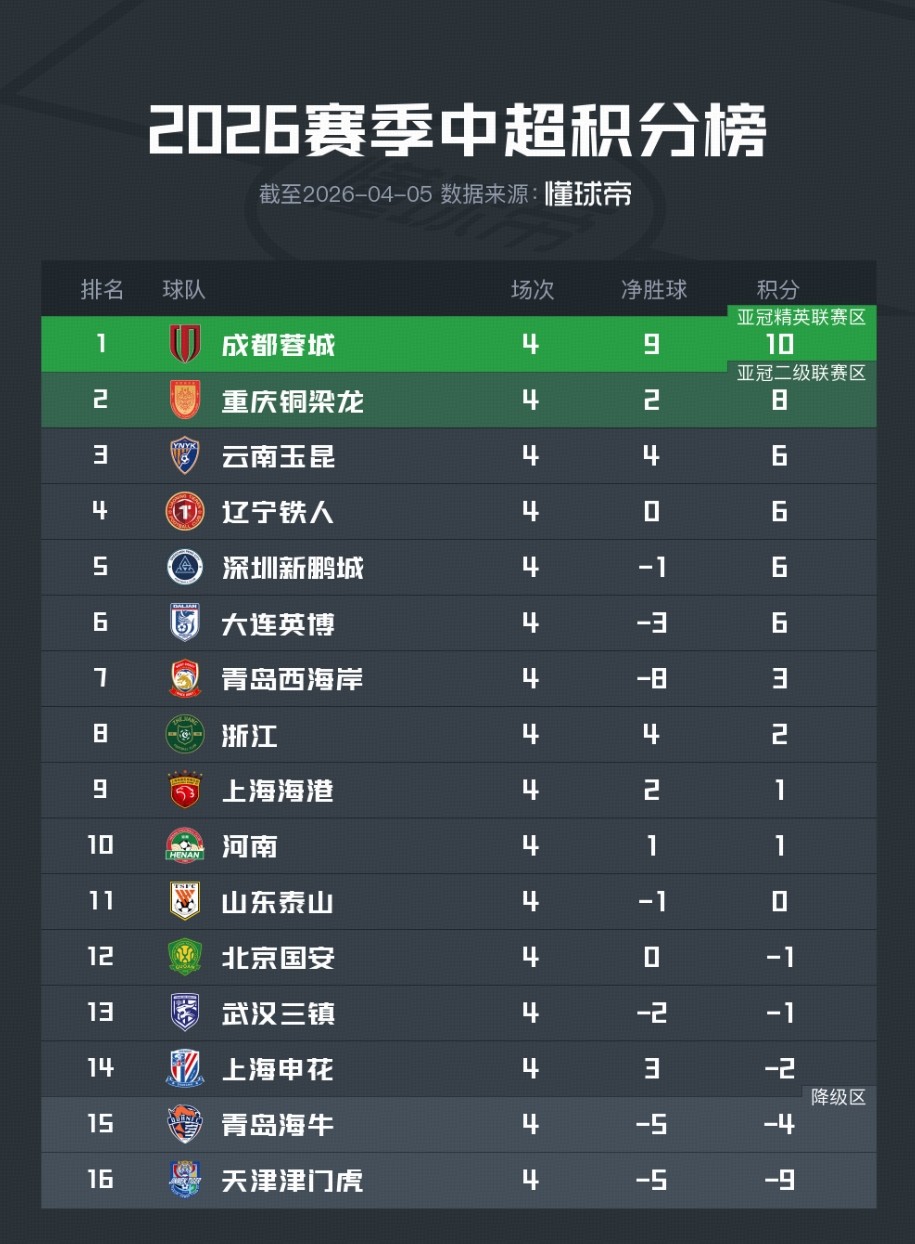Viewport: 915px width, 1244px height.
Task: Select the 山东泰山 club crest
Action: click(185, 902)
